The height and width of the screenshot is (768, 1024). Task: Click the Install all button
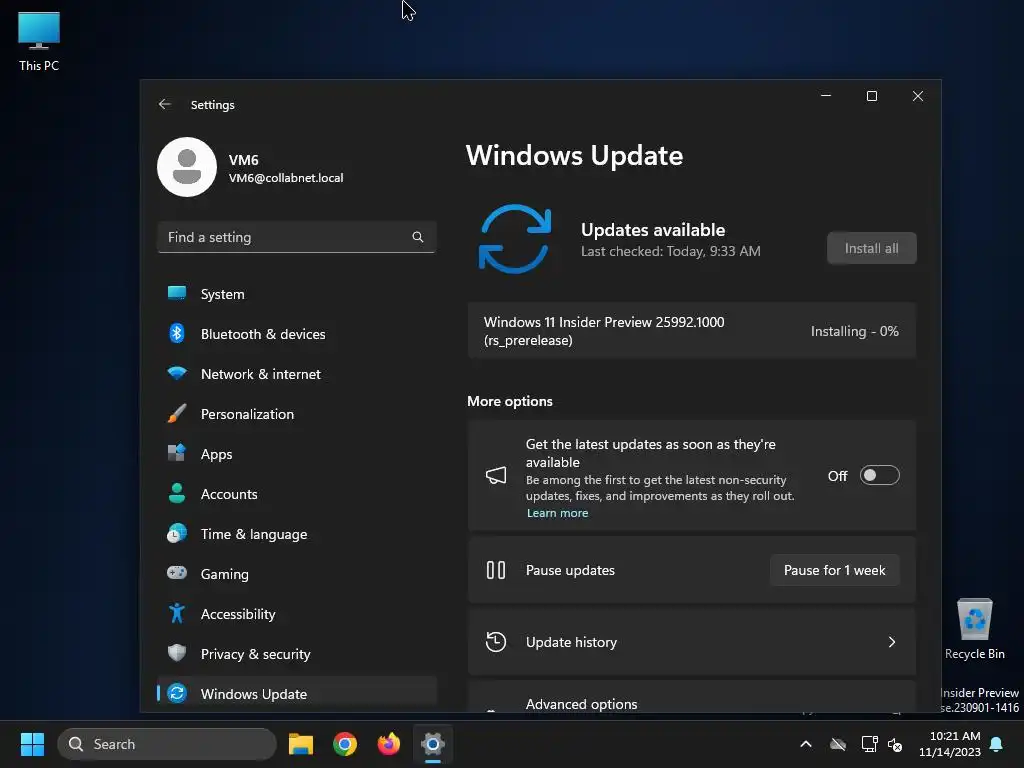click(x=871, y=248)
